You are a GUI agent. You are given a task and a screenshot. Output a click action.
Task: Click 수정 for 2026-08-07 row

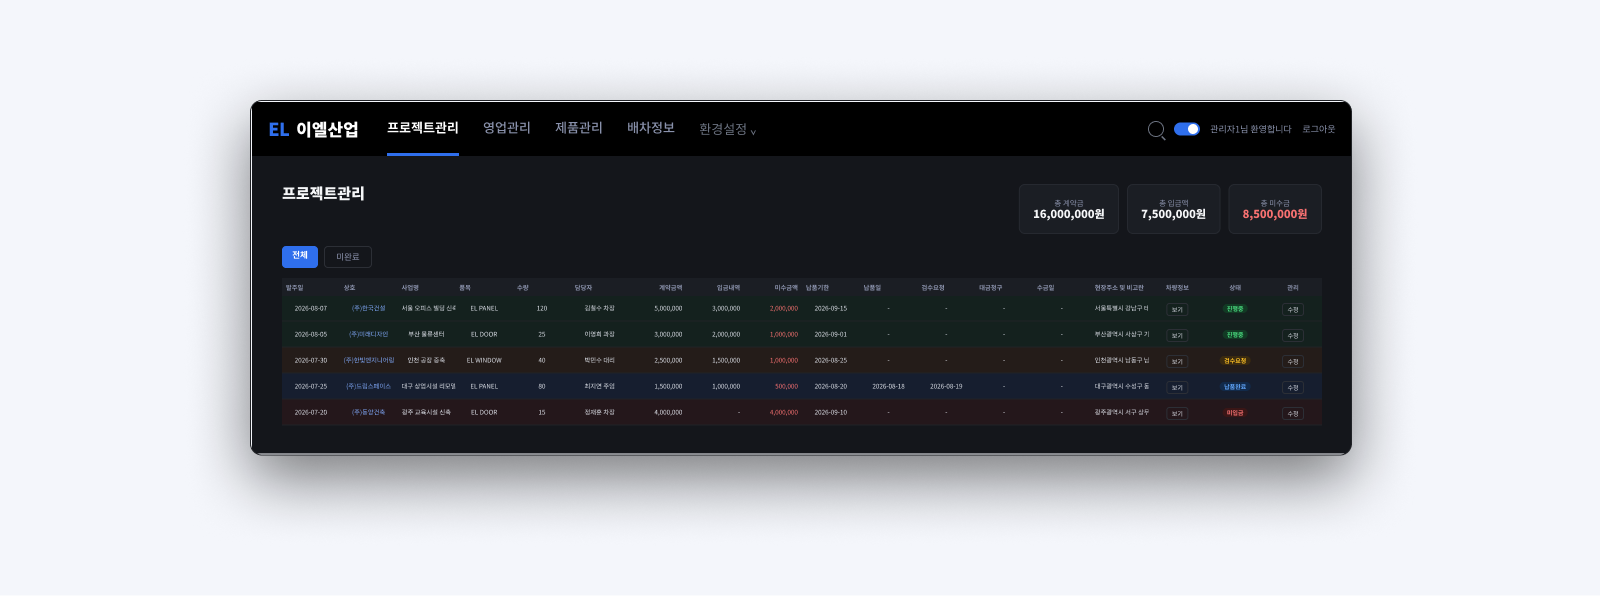click(x=1293, y=310)
